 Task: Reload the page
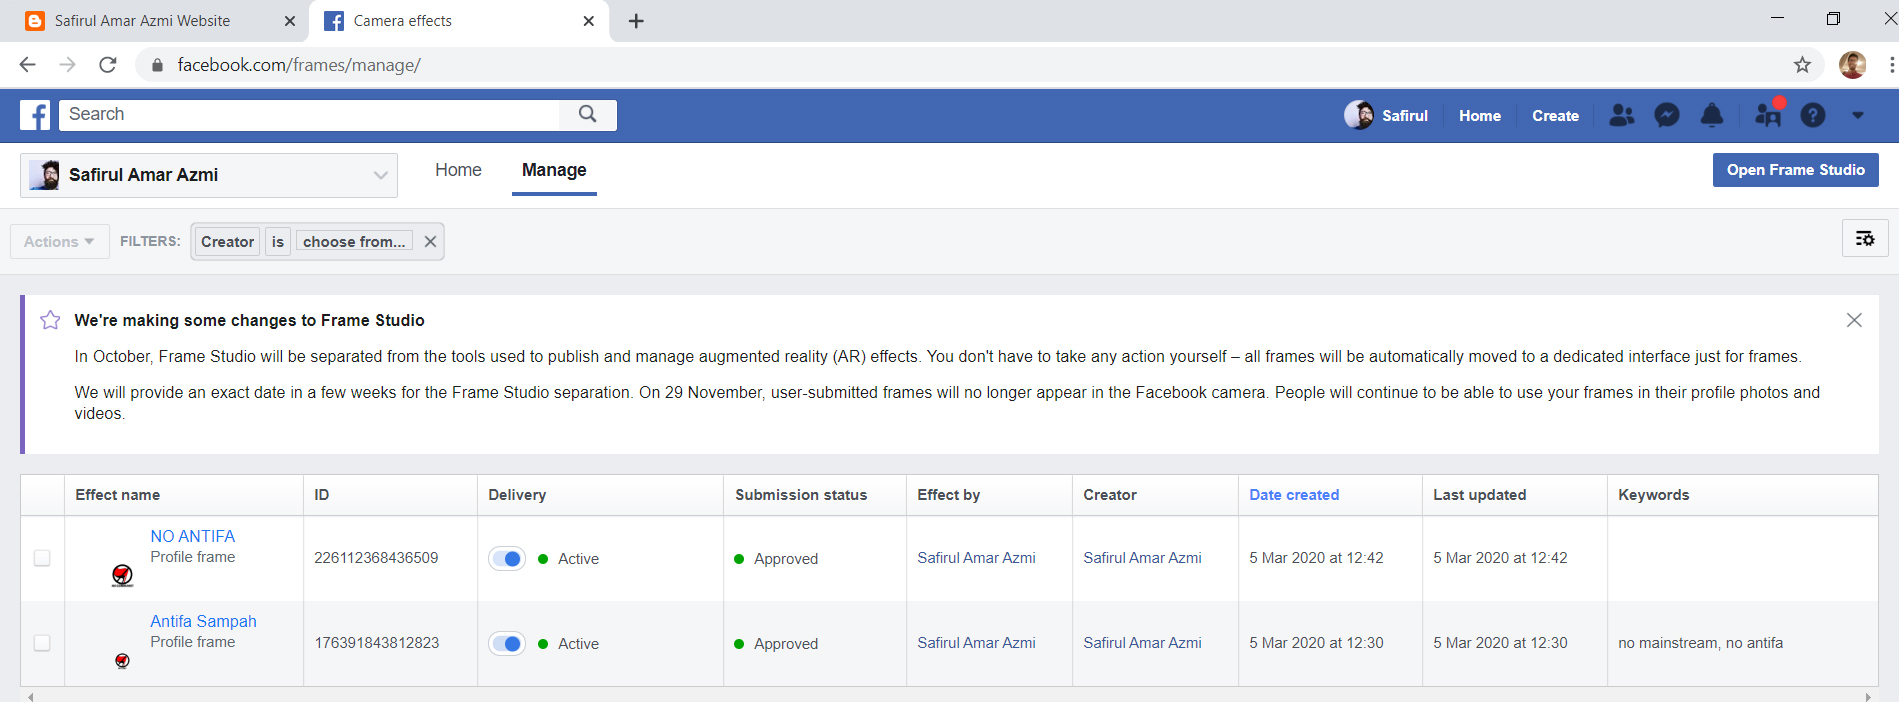(x=108, y=65)
